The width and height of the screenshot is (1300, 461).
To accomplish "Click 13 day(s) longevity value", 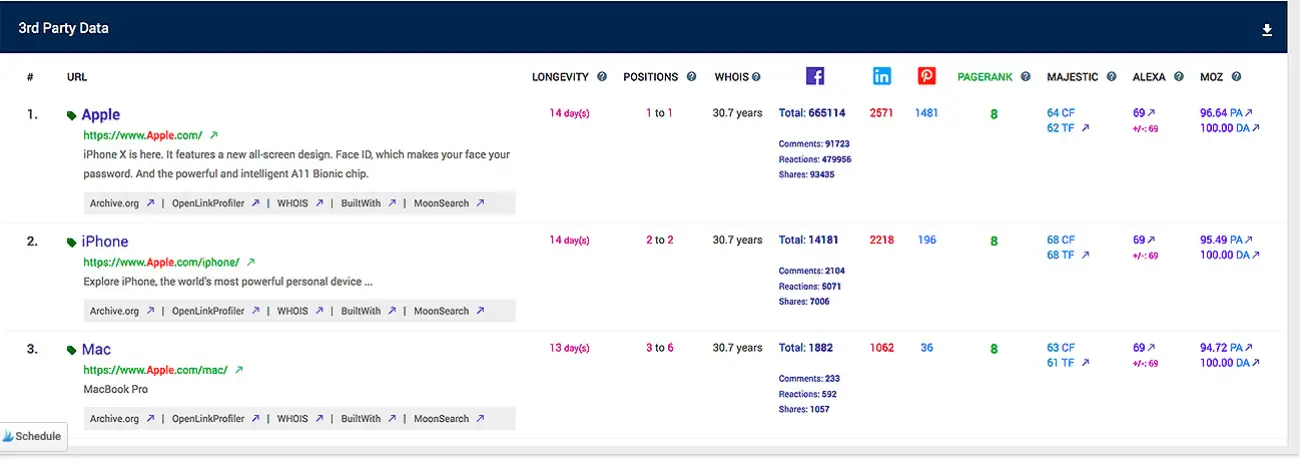I will [569, 348].
